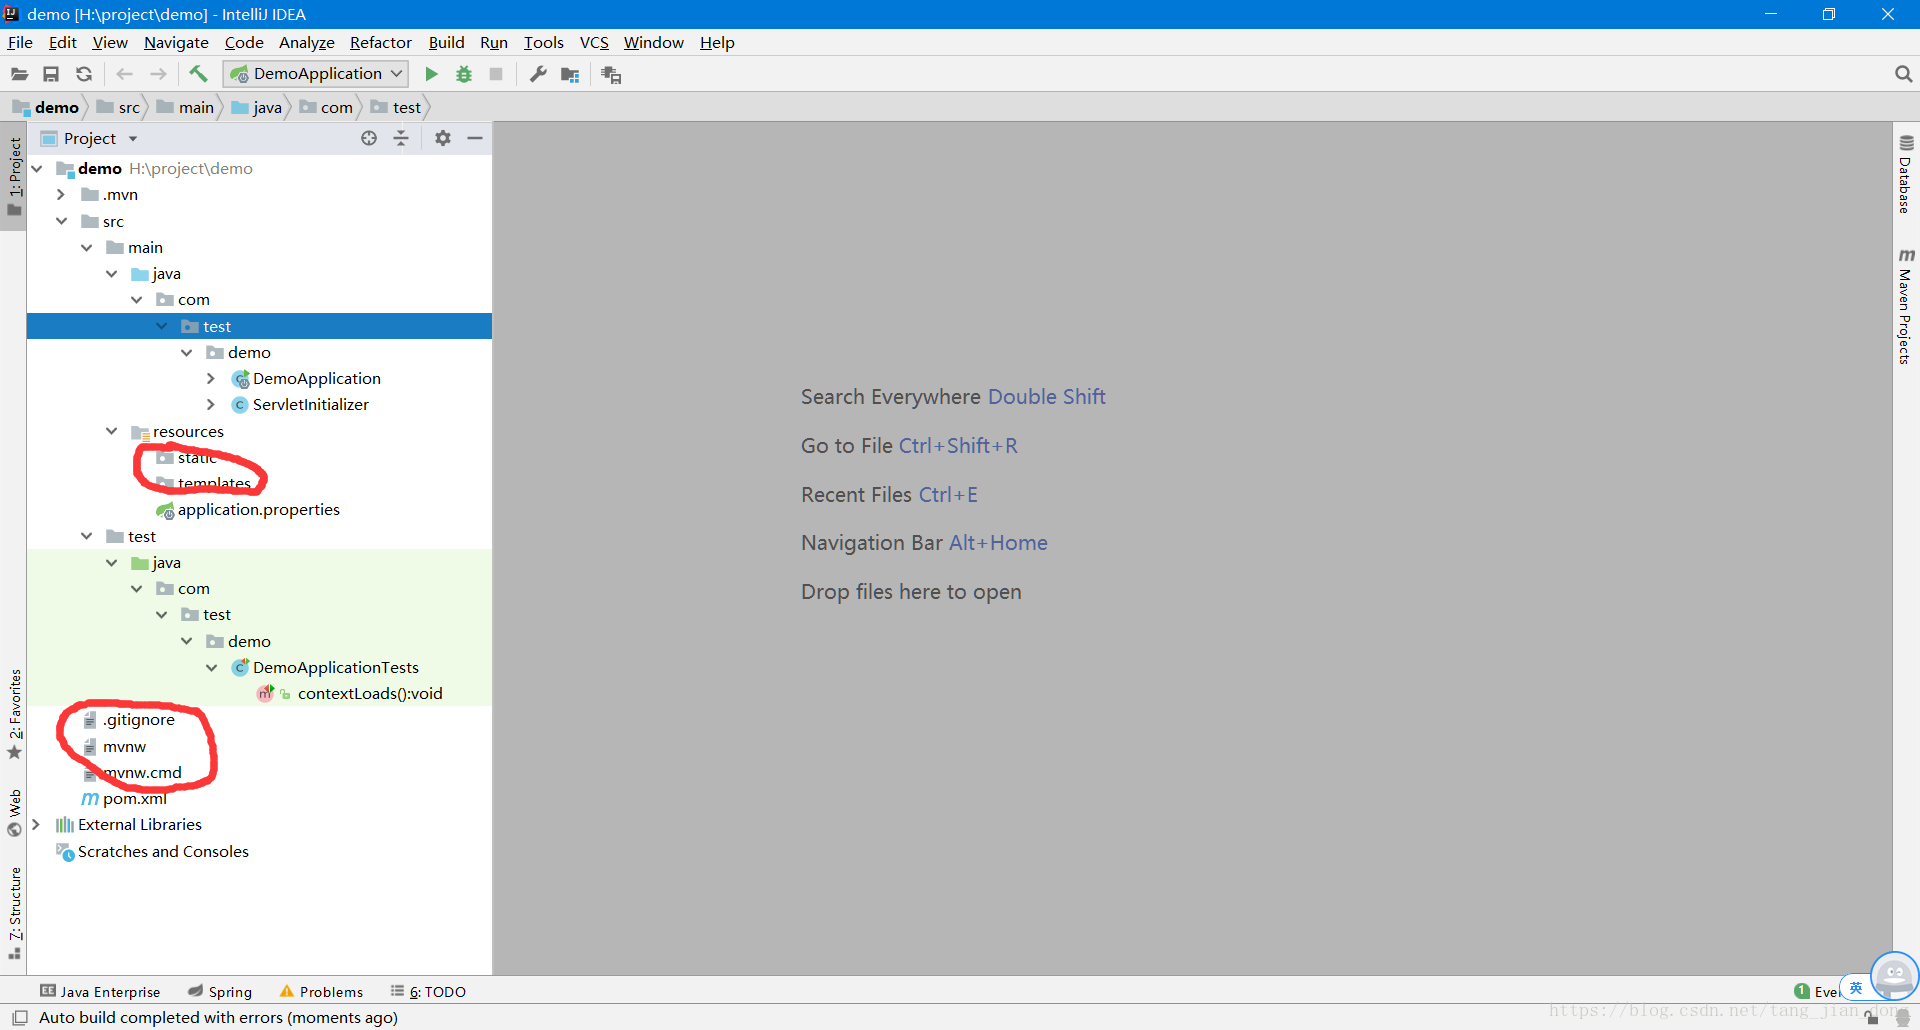The width and height of the screenshot is (1920, 1030).
Task: Open Project Structure icon in toolbar
Action: (571, 74)
